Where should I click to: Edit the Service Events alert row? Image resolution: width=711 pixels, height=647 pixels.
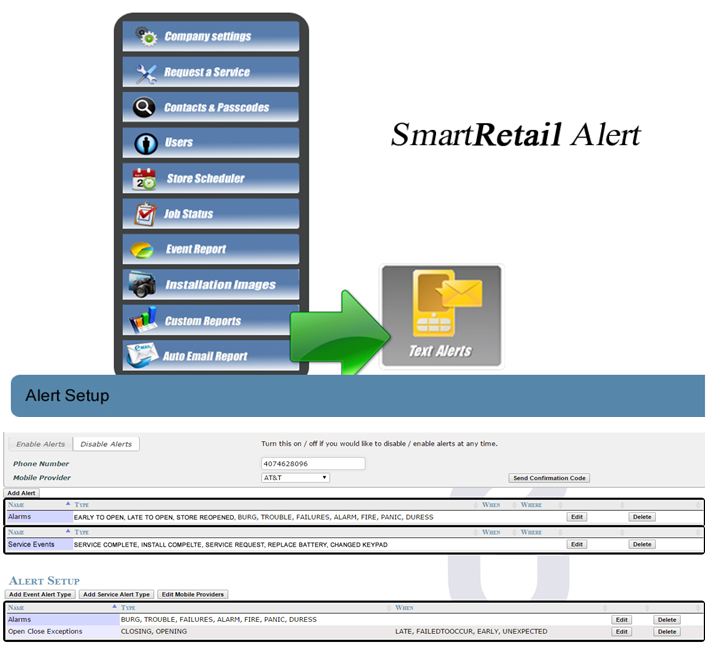pos(577,544)
